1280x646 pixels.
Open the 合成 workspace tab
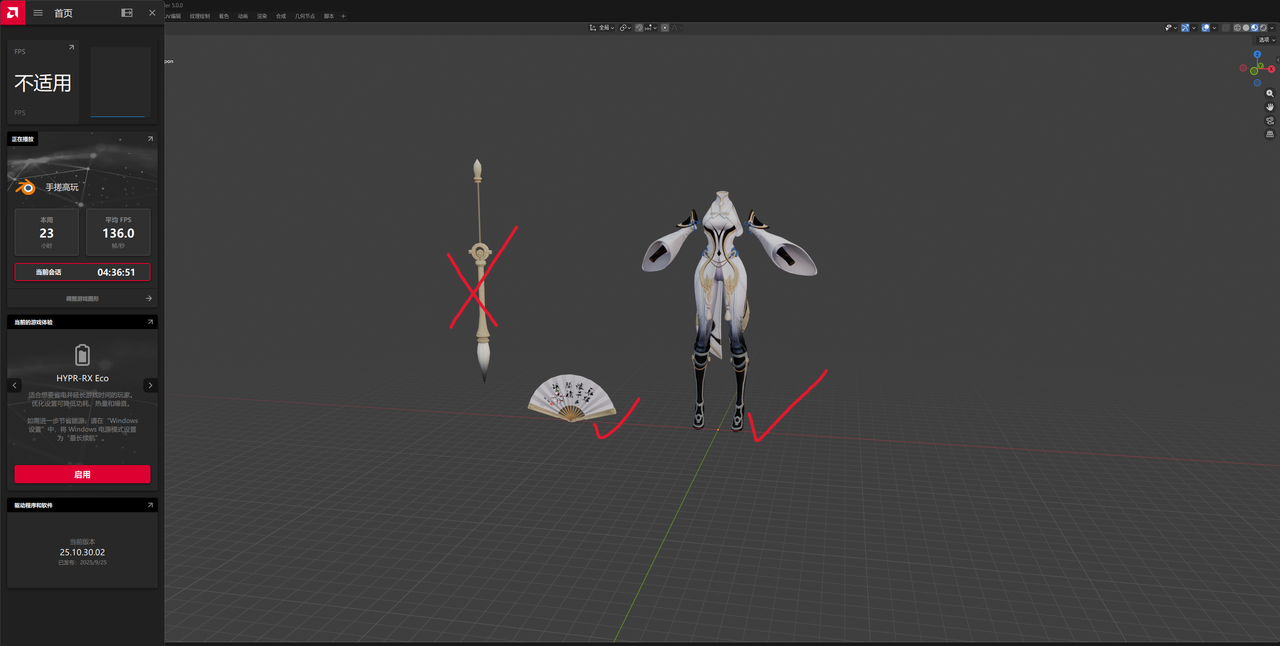click(x=281, y=16)
